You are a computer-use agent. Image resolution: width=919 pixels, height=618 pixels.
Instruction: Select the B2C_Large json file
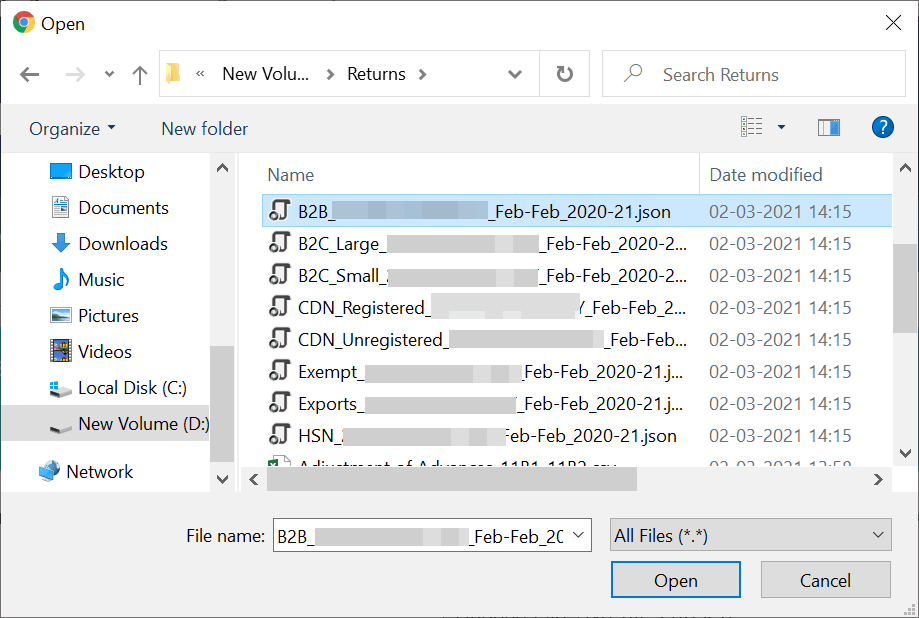577,243
